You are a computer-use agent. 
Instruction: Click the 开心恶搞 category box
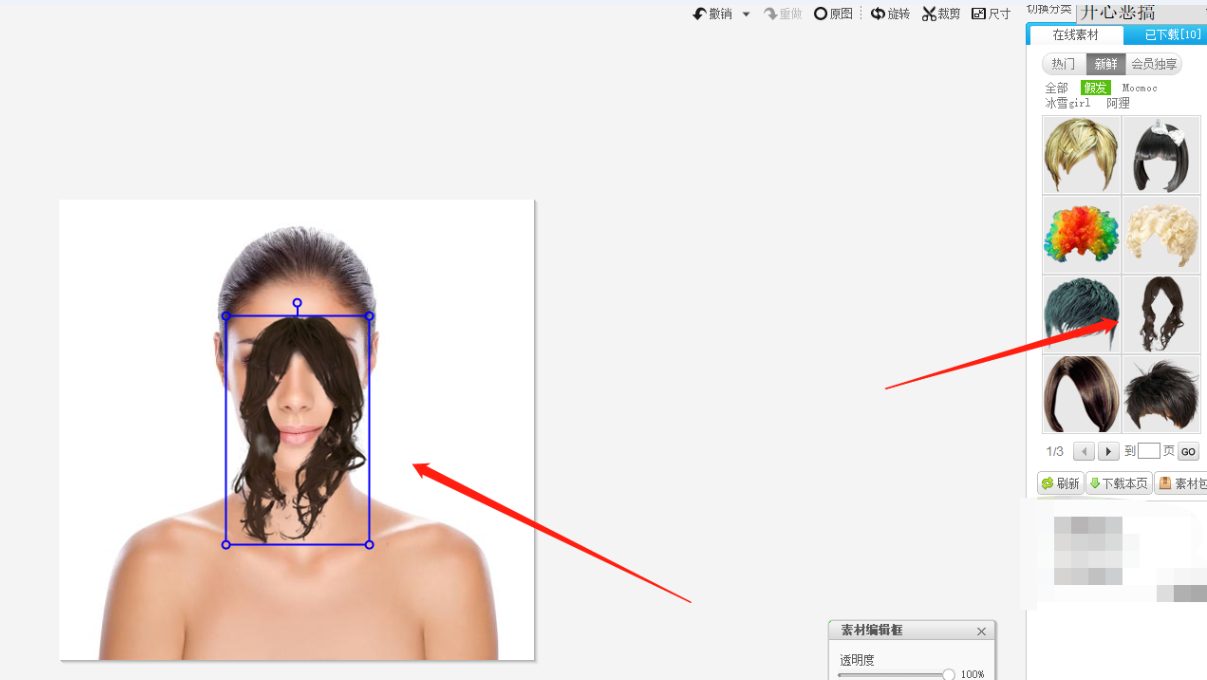pos(1140,12)
